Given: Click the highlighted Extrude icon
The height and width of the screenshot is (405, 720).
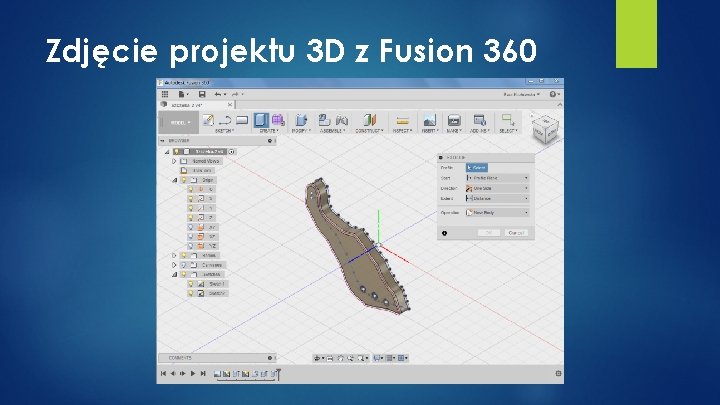Looking at the screenshot, I should pos(261,120).
